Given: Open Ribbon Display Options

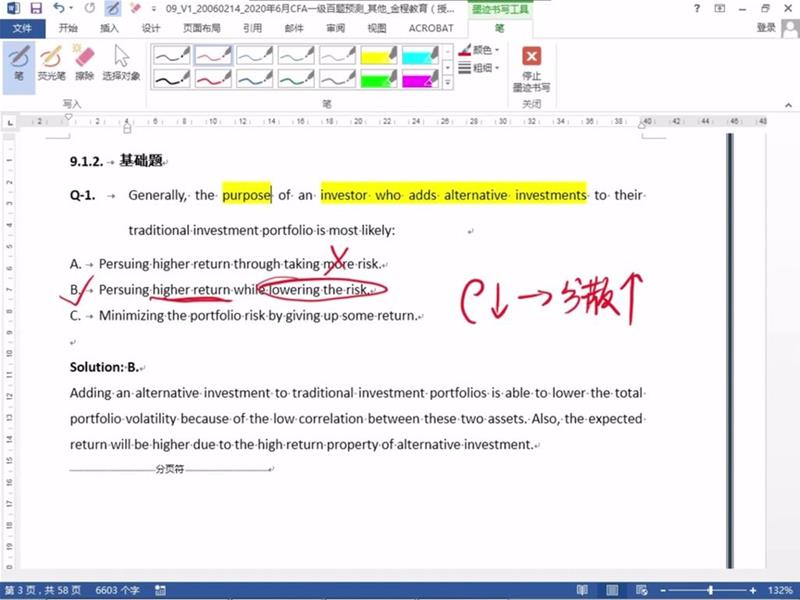Looking at the screenshot, I should [x=719, y=8].
